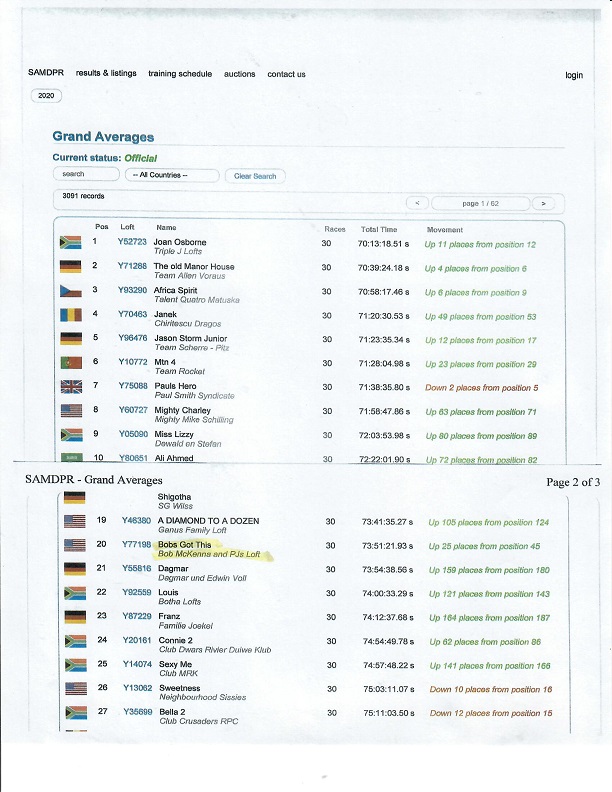
Task: Open the results & listings menu
Action: point(106,74)
